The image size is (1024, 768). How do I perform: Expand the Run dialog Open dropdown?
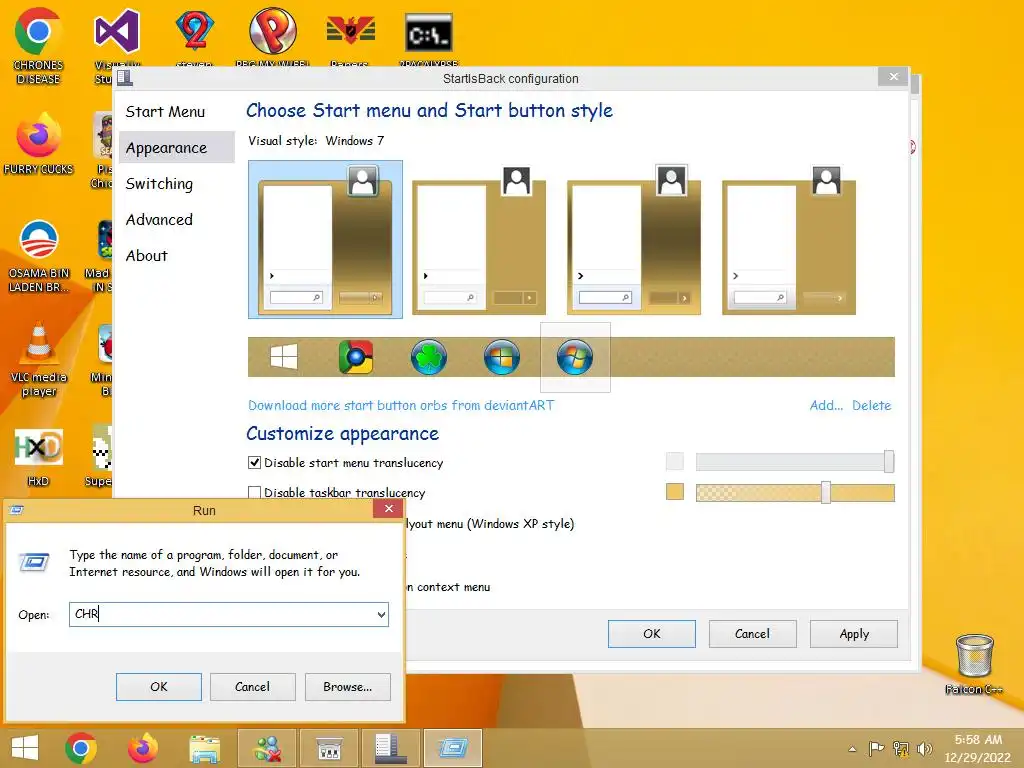381,615
